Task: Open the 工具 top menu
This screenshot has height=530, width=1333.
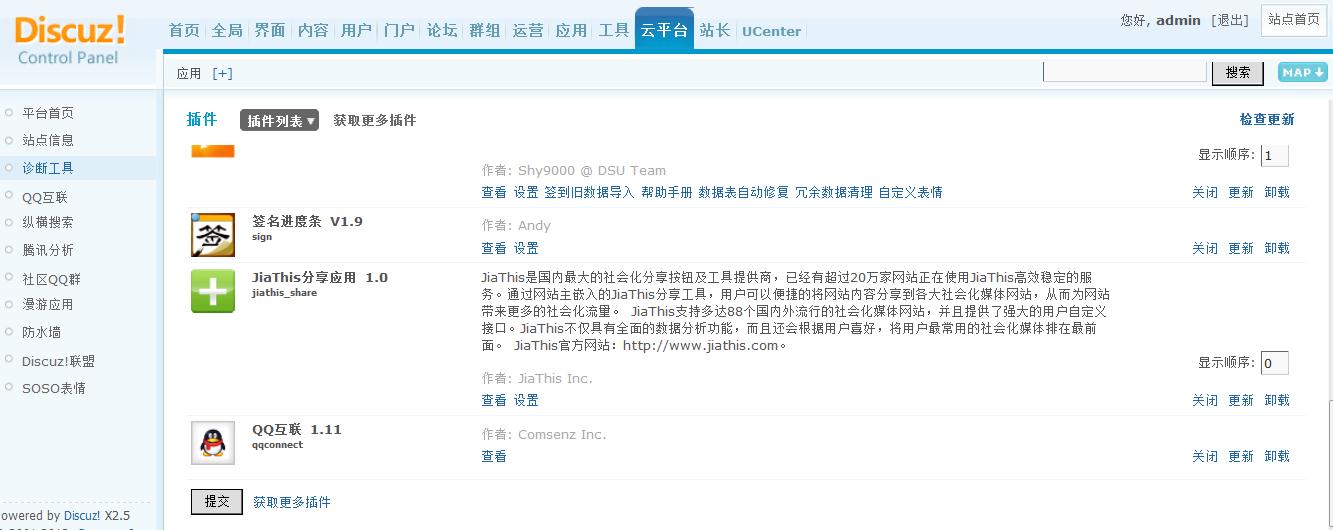Action: [614, 30]
